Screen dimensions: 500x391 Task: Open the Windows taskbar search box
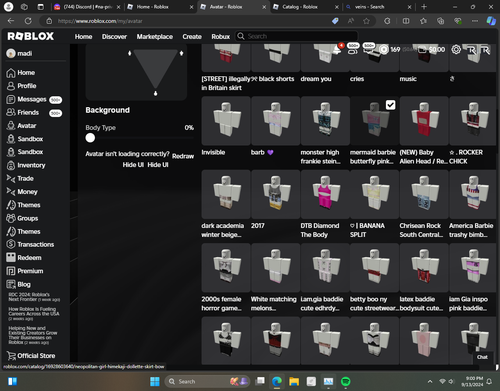tap(207, 381)
